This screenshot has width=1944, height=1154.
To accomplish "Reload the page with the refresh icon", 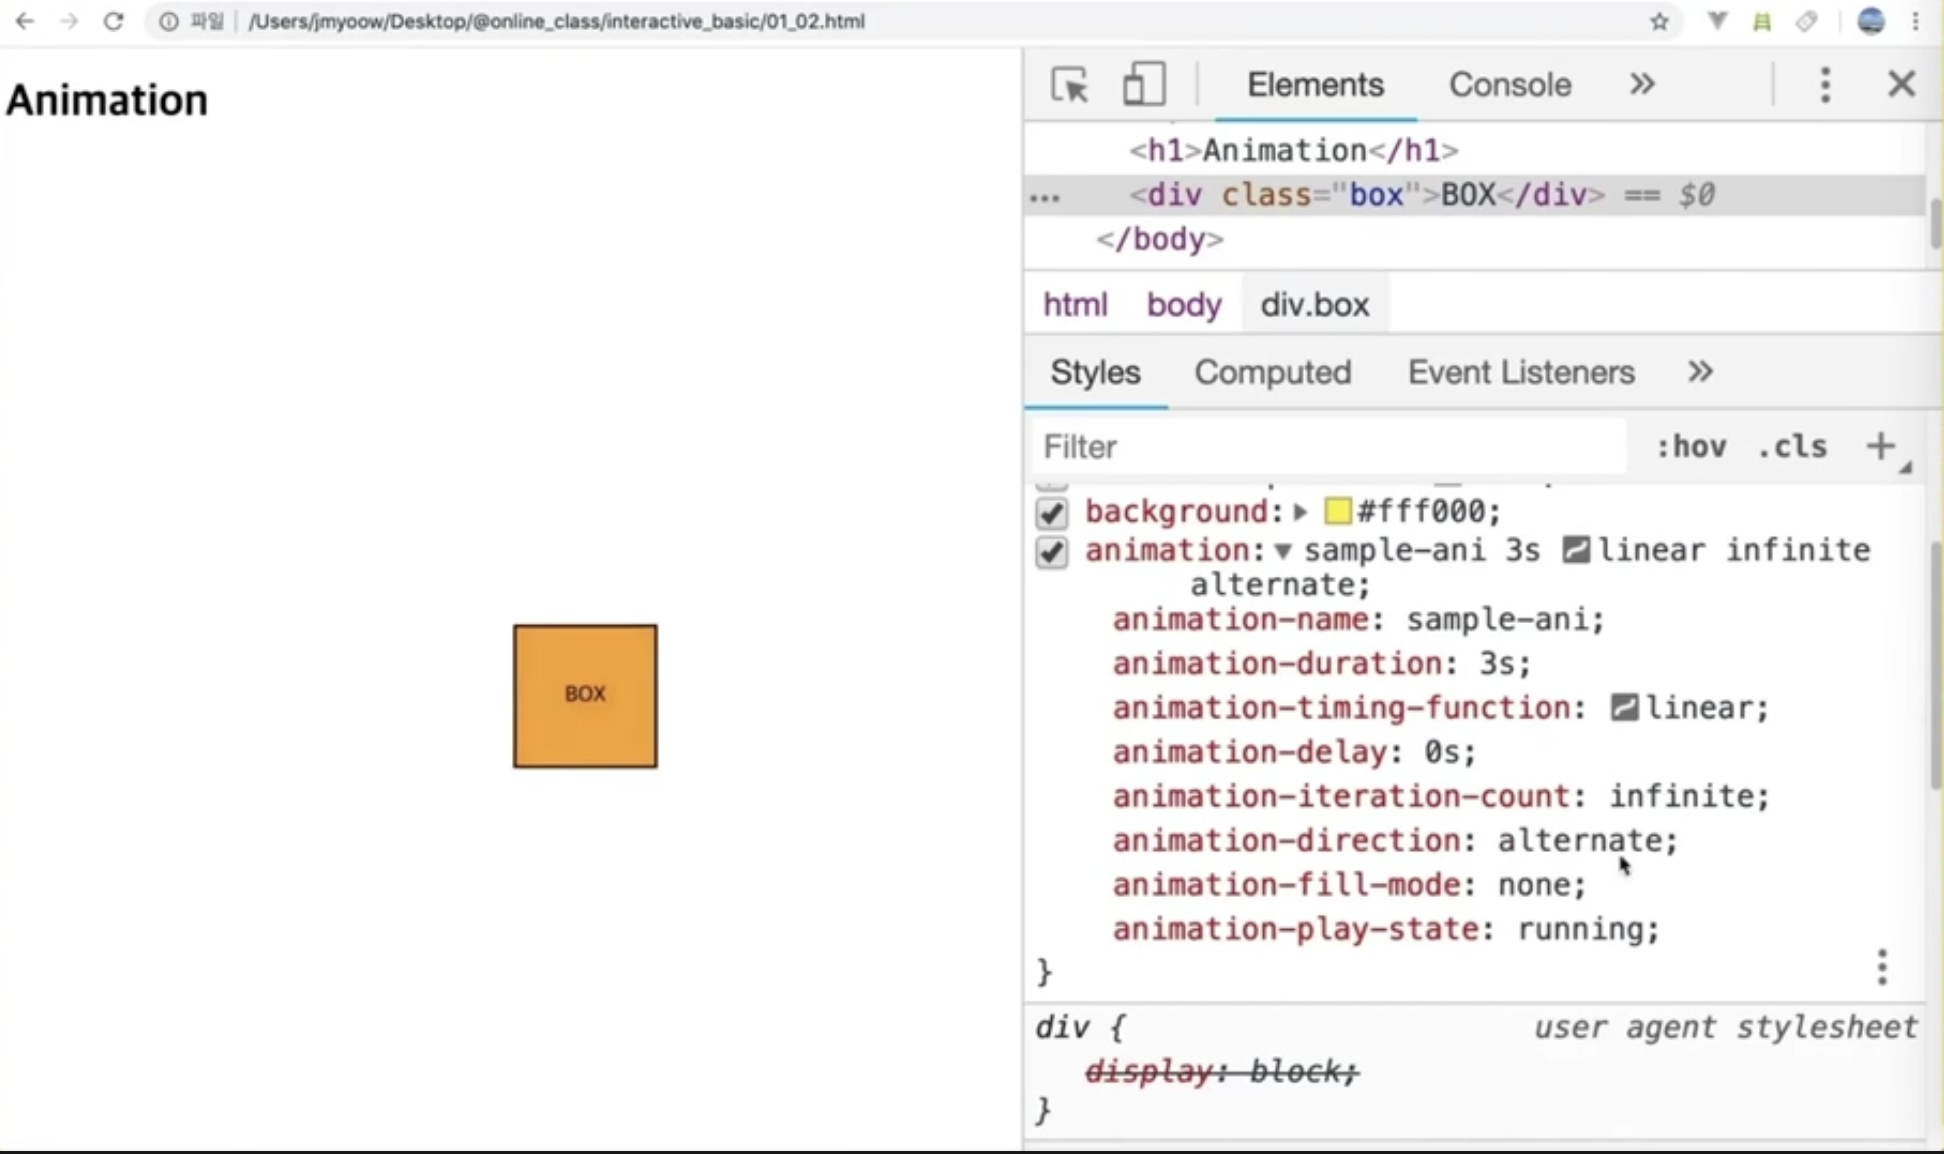I will click(x=113, y=21).
